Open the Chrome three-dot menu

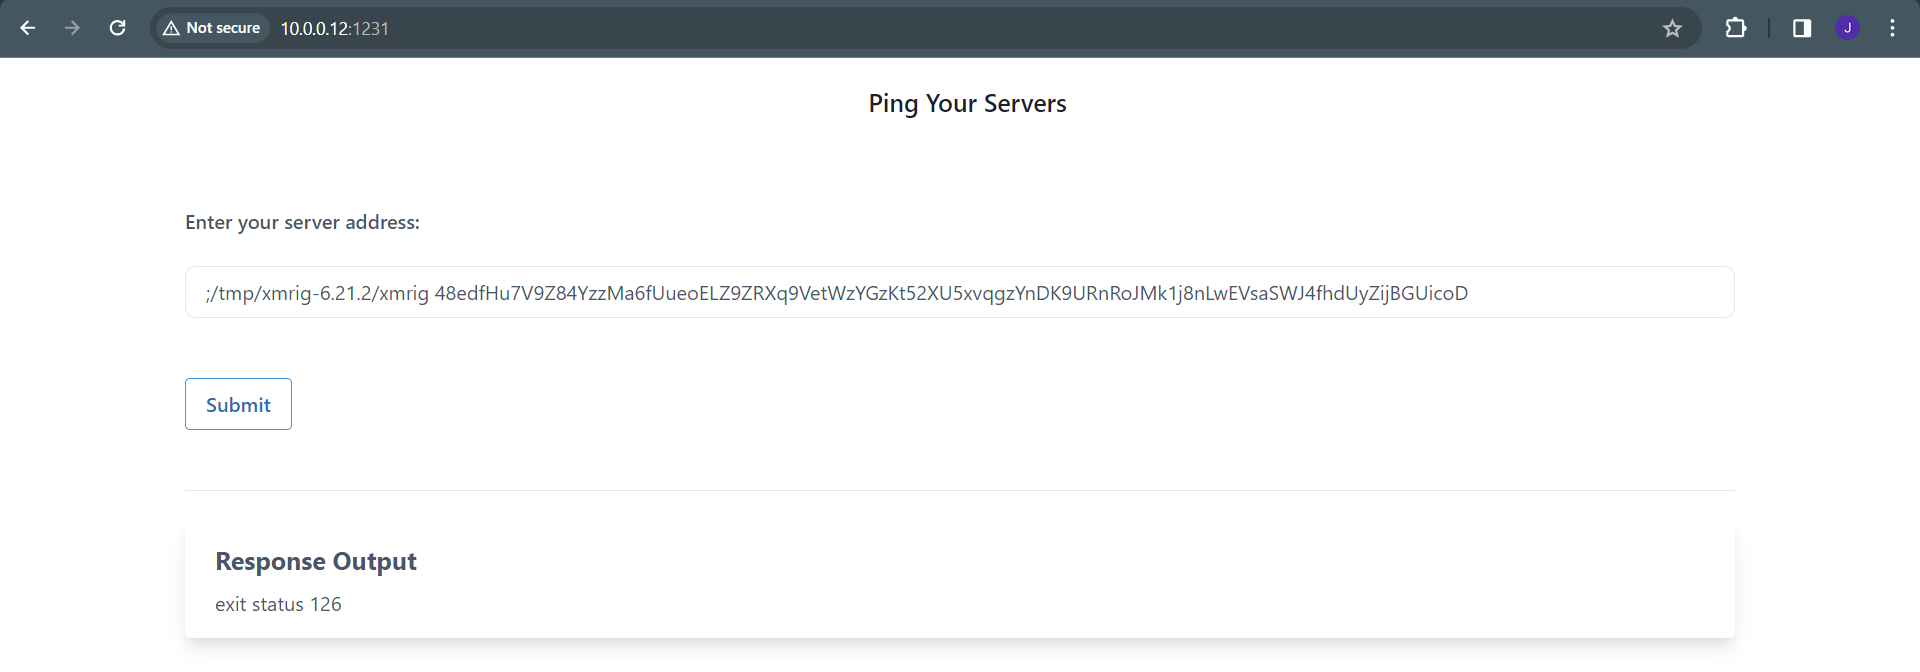click(x=1892, y=28)
